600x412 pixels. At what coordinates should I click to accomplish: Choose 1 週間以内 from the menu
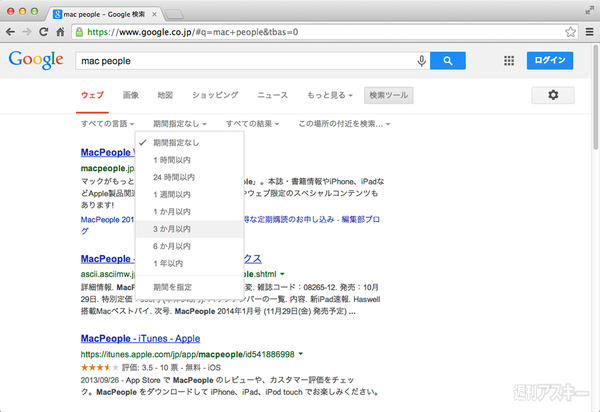[189, 194]
